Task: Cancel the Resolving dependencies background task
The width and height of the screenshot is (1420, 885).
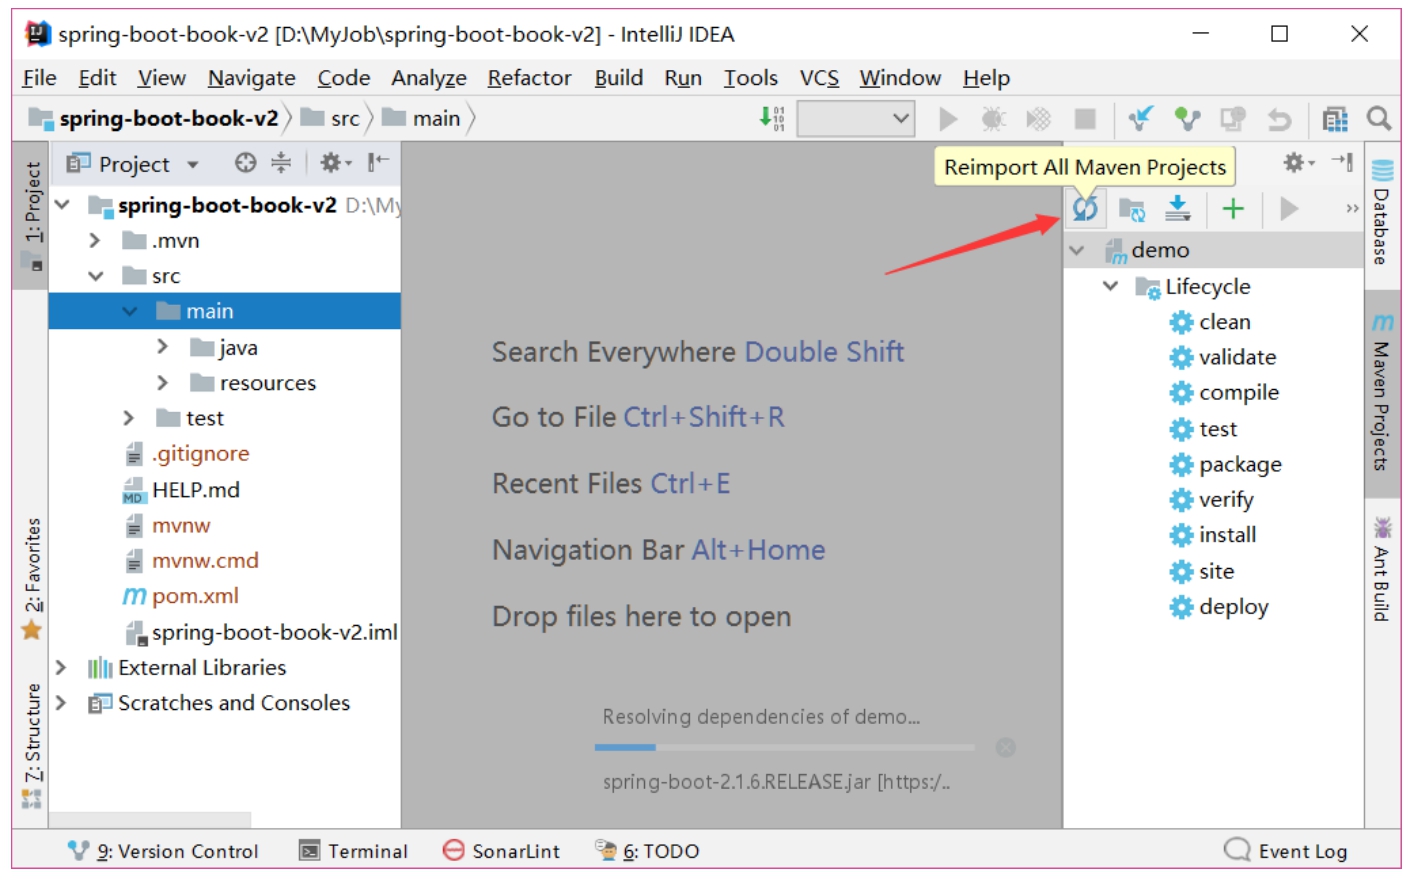Action: coord(1006,747)
